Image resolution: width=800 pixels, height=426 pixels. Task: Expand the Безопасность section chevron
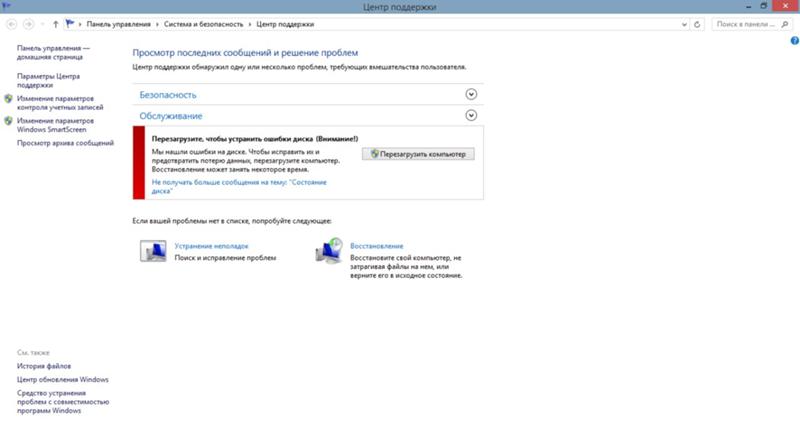click(471, 94)
